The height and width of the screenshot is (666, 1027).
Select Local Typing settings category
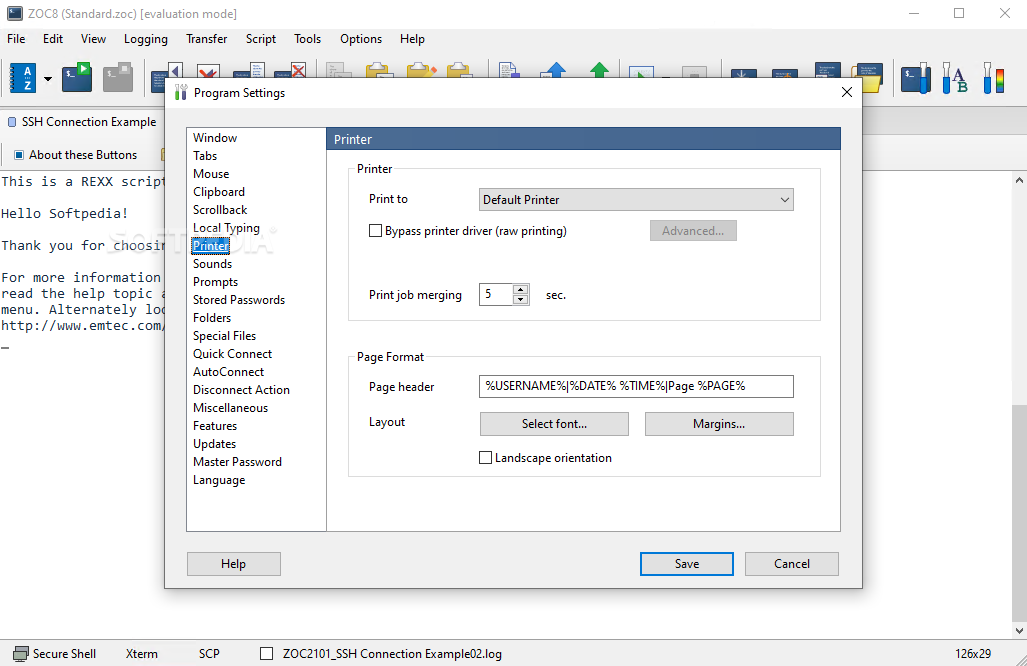pyautogui.click(x=226, y=228)
